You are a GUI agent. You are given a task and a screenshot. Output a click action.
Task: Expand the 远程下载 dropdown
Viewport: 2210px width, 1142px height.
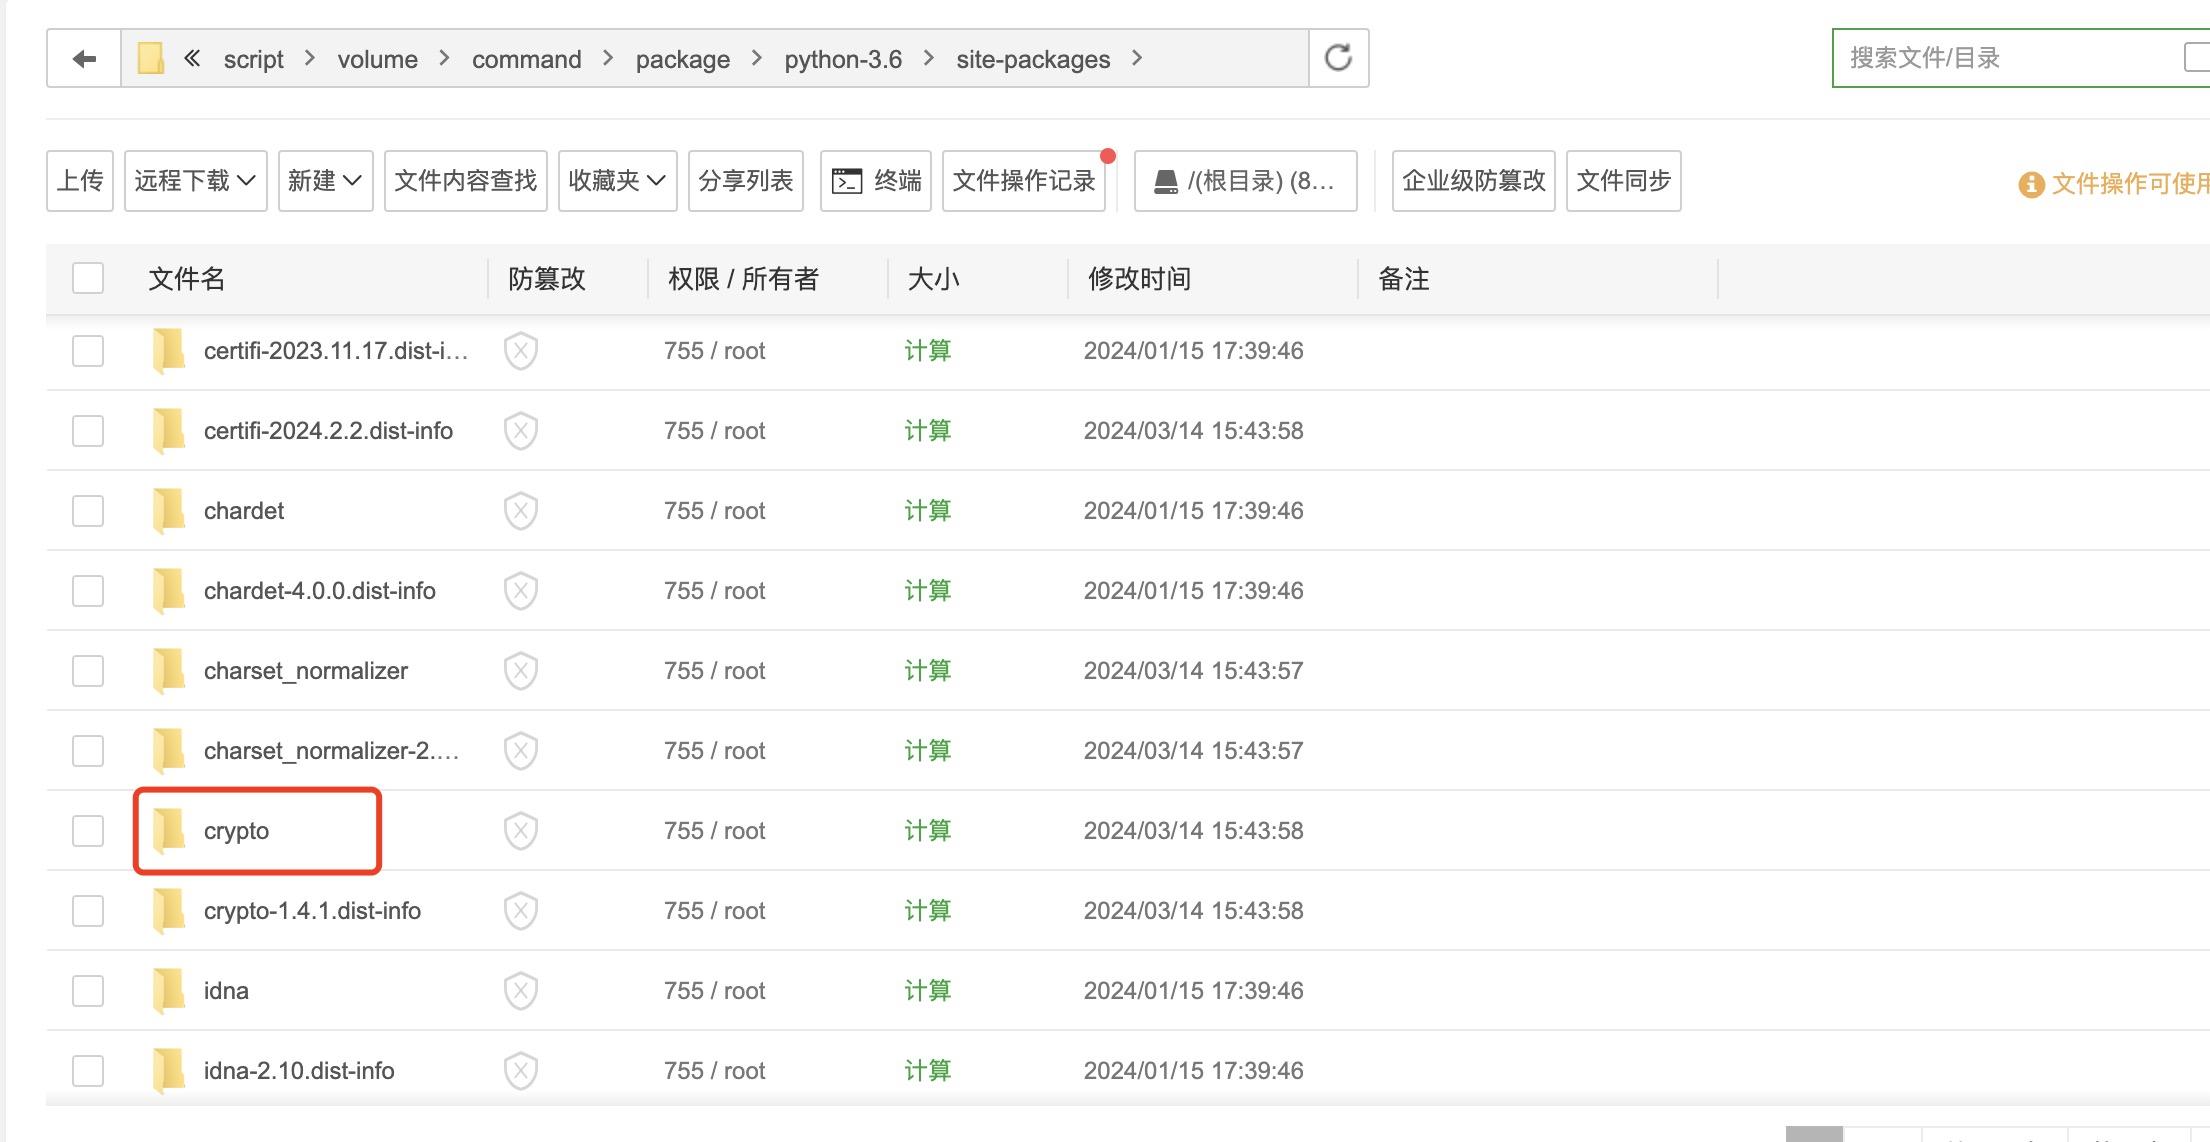(x=195, y=181)
